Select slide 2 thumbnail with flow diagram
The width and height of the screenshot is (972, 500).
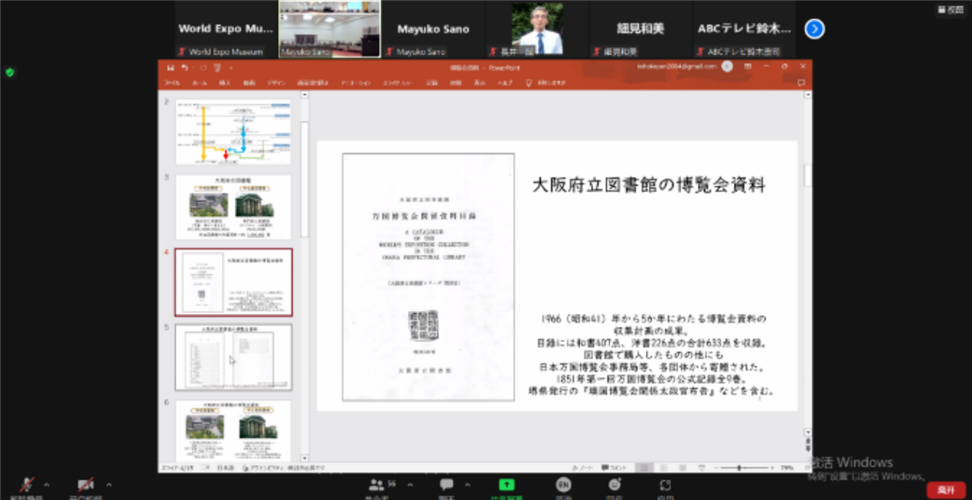233,132
